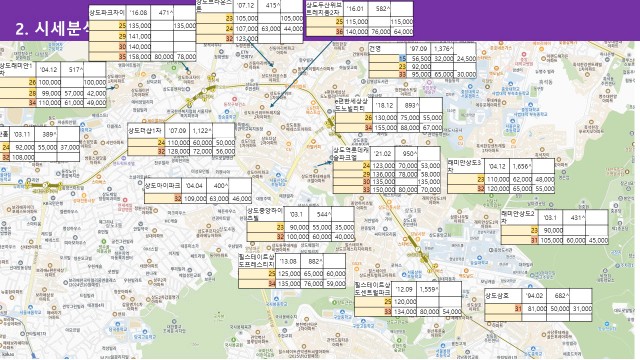This screenshot has width=640, height=360.
Task: Click the '18.12 date cell
Action: point(384,105)
